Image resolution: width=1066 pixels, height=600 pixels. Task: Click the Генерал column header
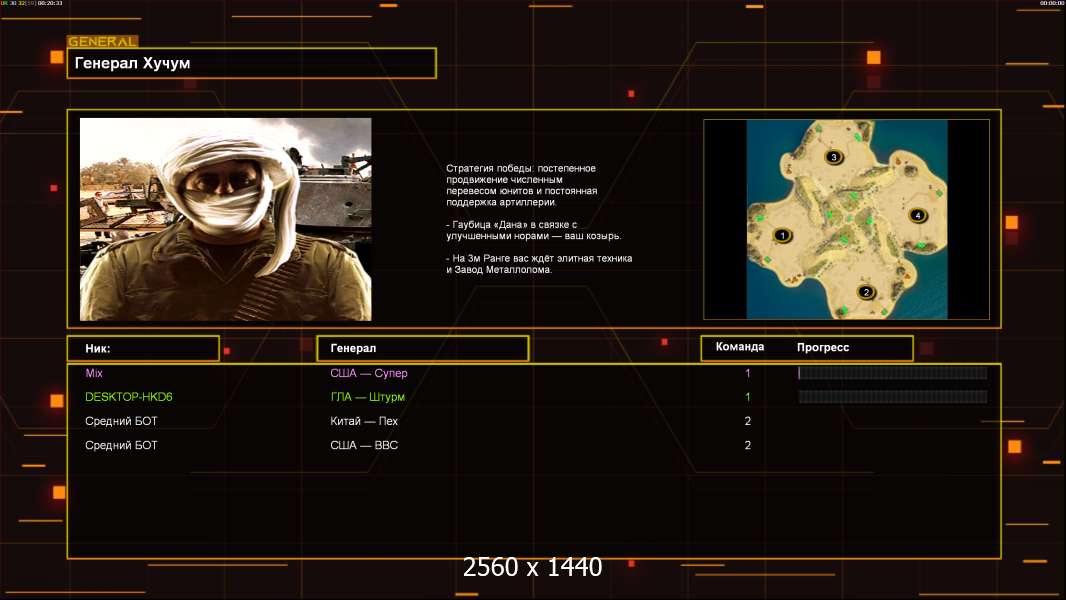[422, 348]
